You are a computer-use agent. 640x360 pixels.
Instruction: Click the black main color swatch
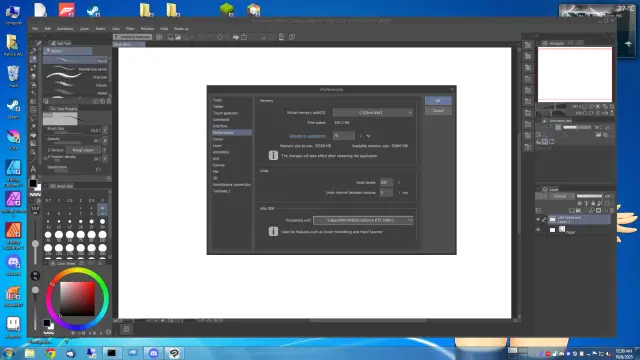[33, 184]
